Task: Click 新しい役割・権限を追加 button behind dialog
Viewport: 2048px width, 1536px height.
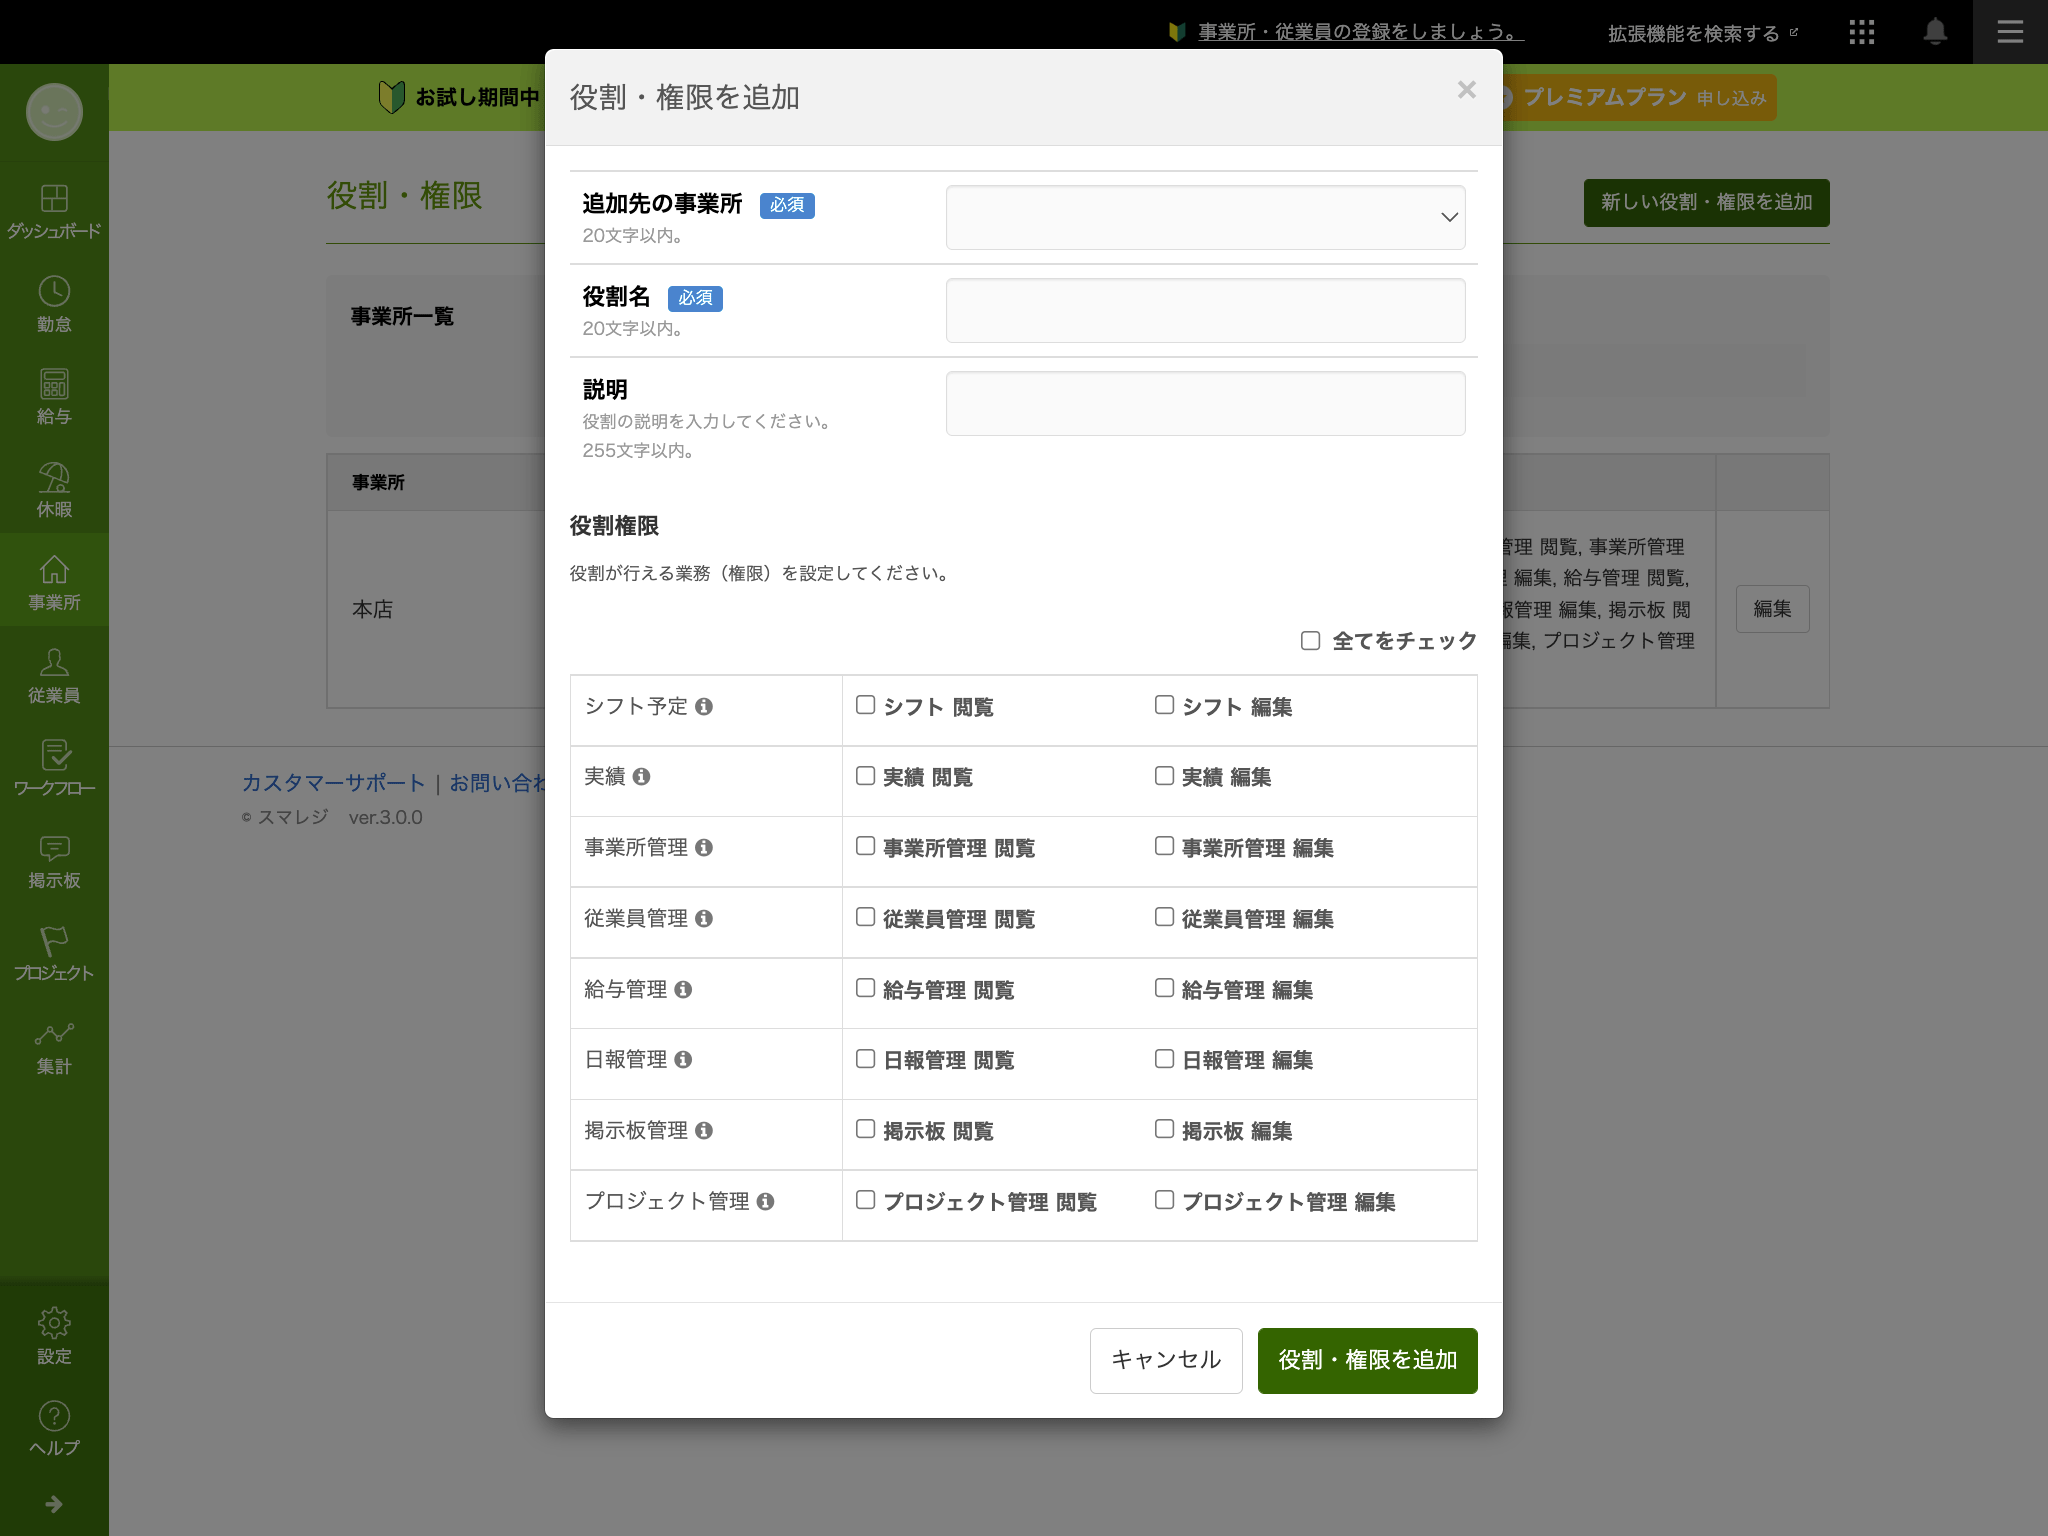Action: click(x=1706, y=203)
